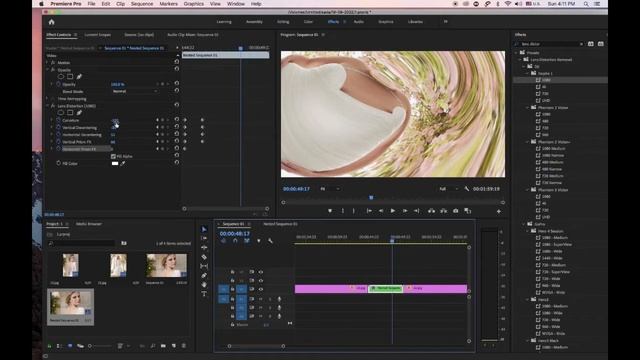Select the green Nested Sequence clip on the timeline
The width and height of the screenshot is (640, 360).
[x=385, y=289]
